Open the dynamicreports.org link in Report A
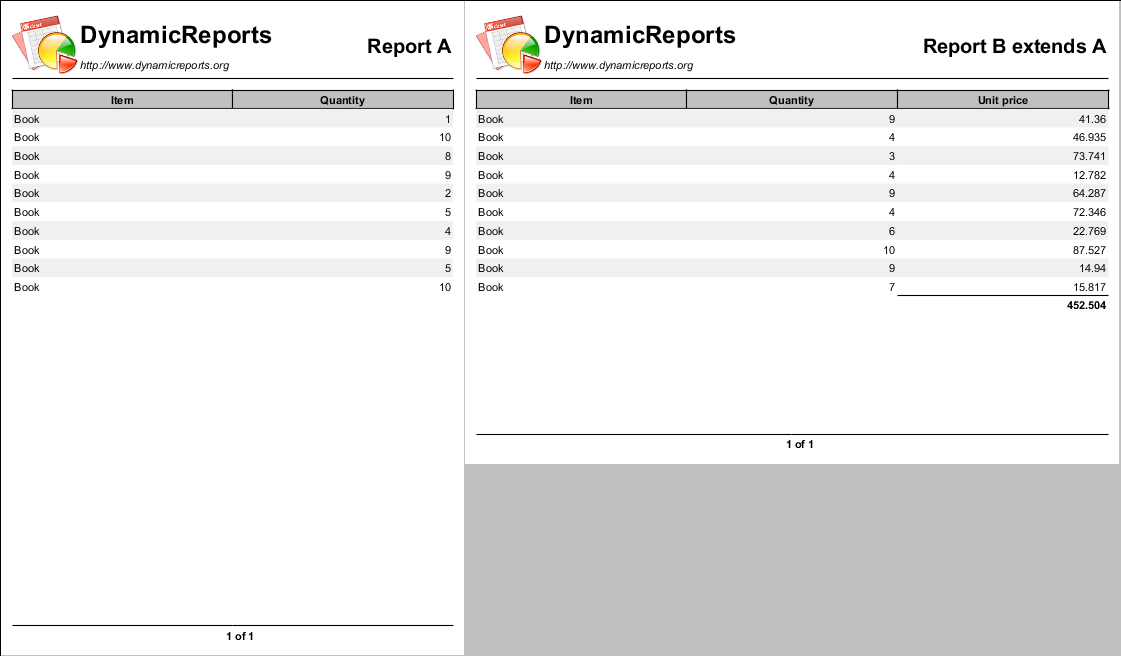The image size is (1121, 656). (x=154, y=65)
